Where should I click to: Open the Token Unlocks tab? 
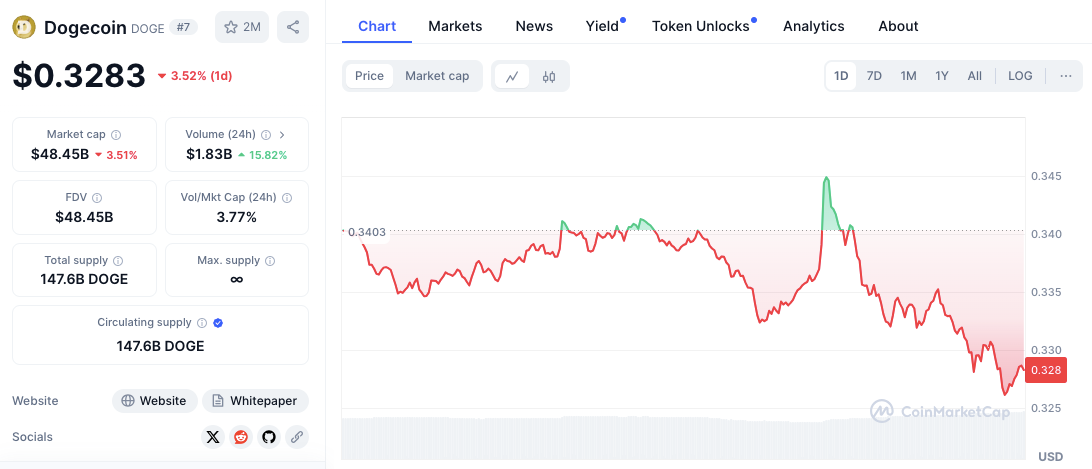click(x=700, y=26)
